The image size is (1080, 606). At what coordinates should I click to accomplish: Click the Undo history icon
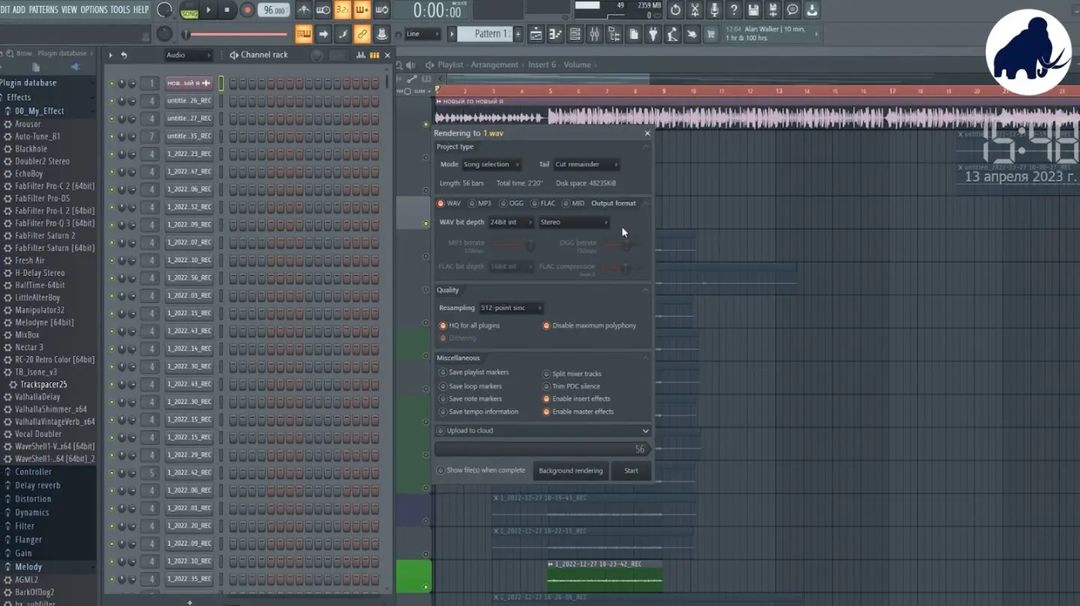tap(675, 10)
